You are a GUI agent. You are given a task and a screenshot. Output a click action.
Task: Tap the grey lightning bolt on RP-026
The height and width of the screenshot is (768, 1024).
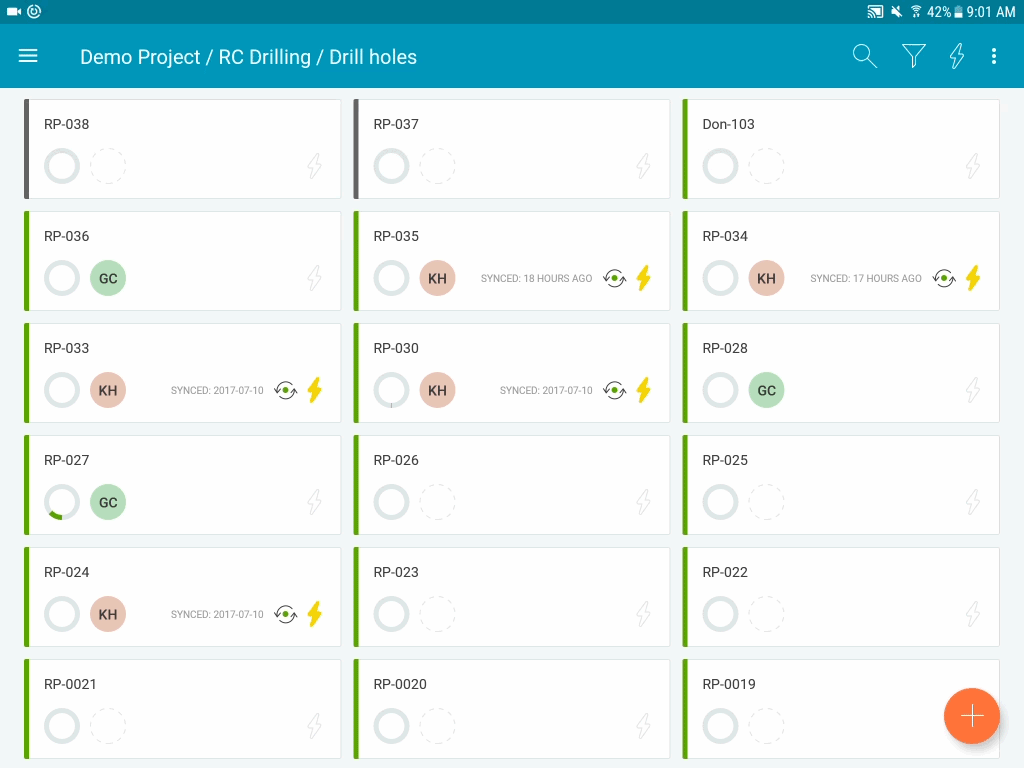pos(643,502)
